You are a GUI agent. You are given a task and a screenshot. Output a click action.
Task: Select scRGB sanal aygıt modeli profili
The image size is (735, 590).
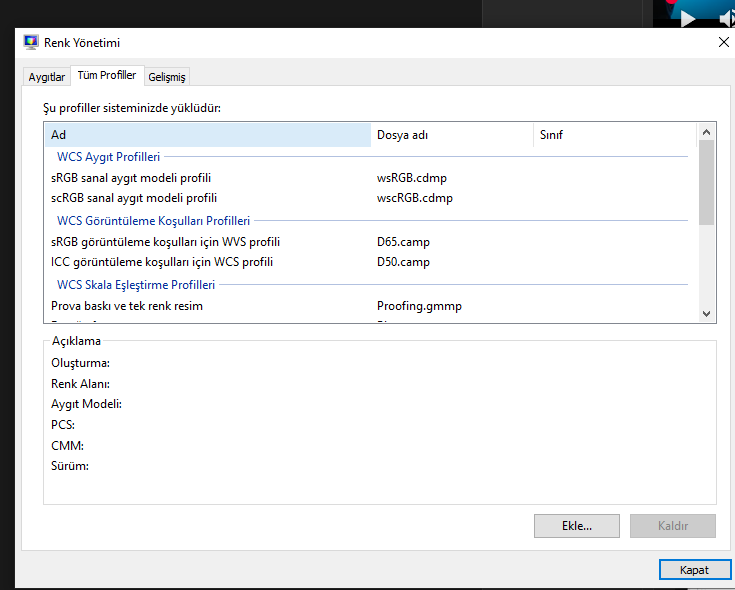click(134, 198)
